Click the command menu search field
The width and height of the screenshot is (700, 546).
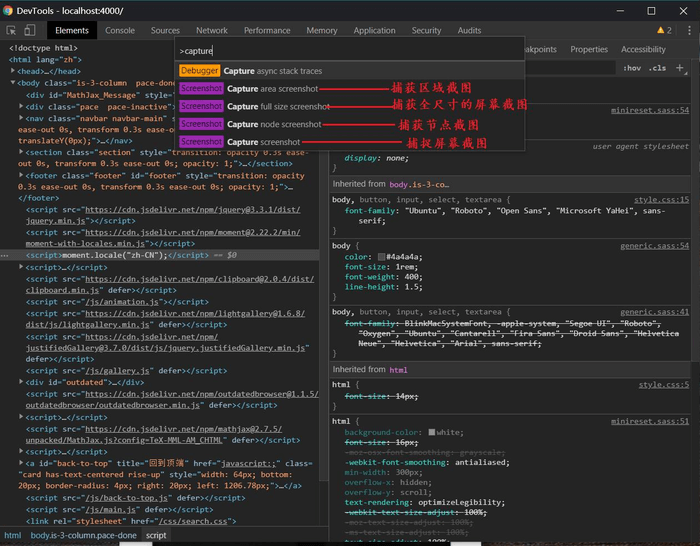350,51
